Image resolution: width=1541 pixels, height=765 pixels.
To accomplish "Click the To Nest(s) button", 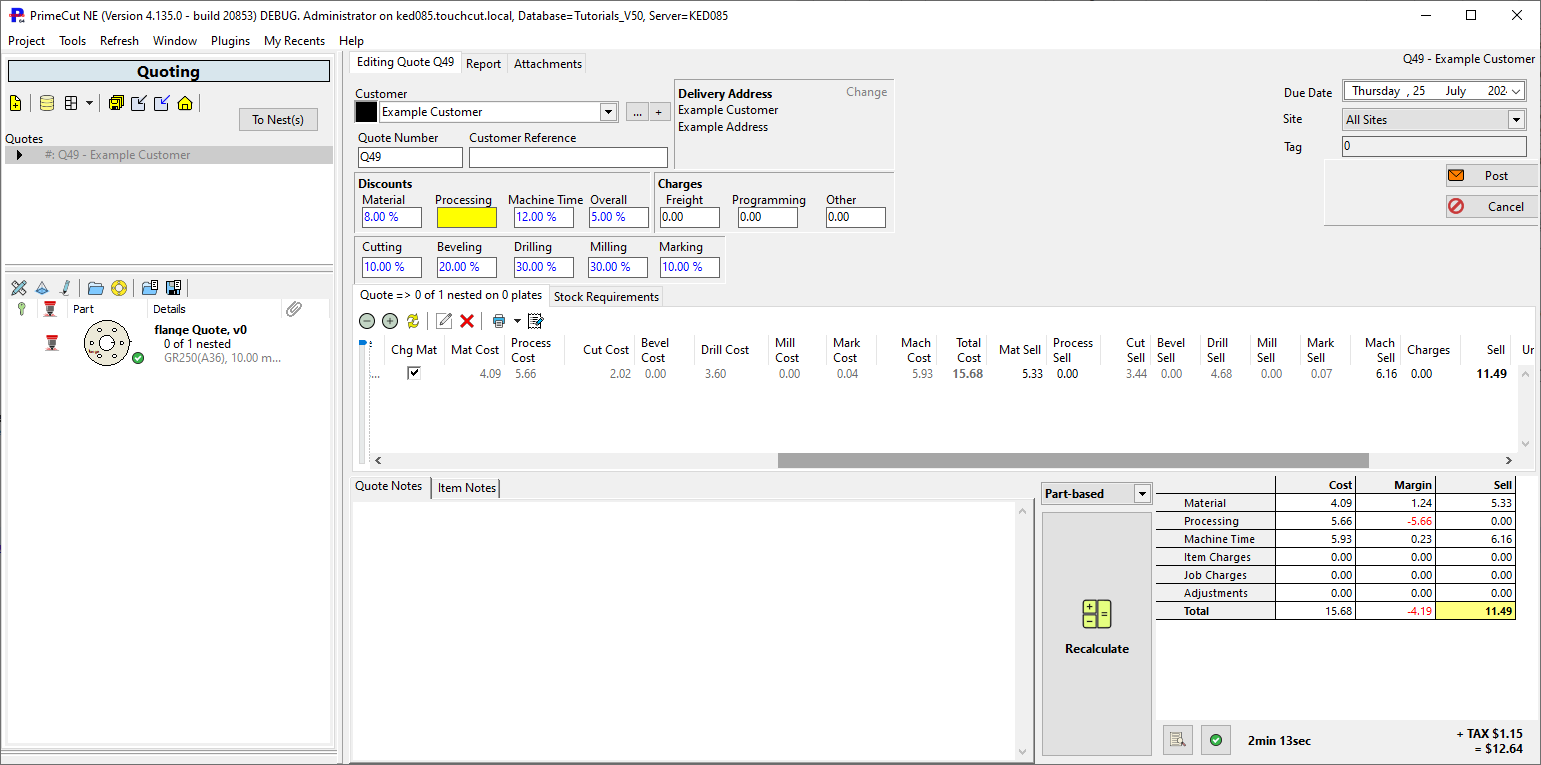I will coord(278,120).
